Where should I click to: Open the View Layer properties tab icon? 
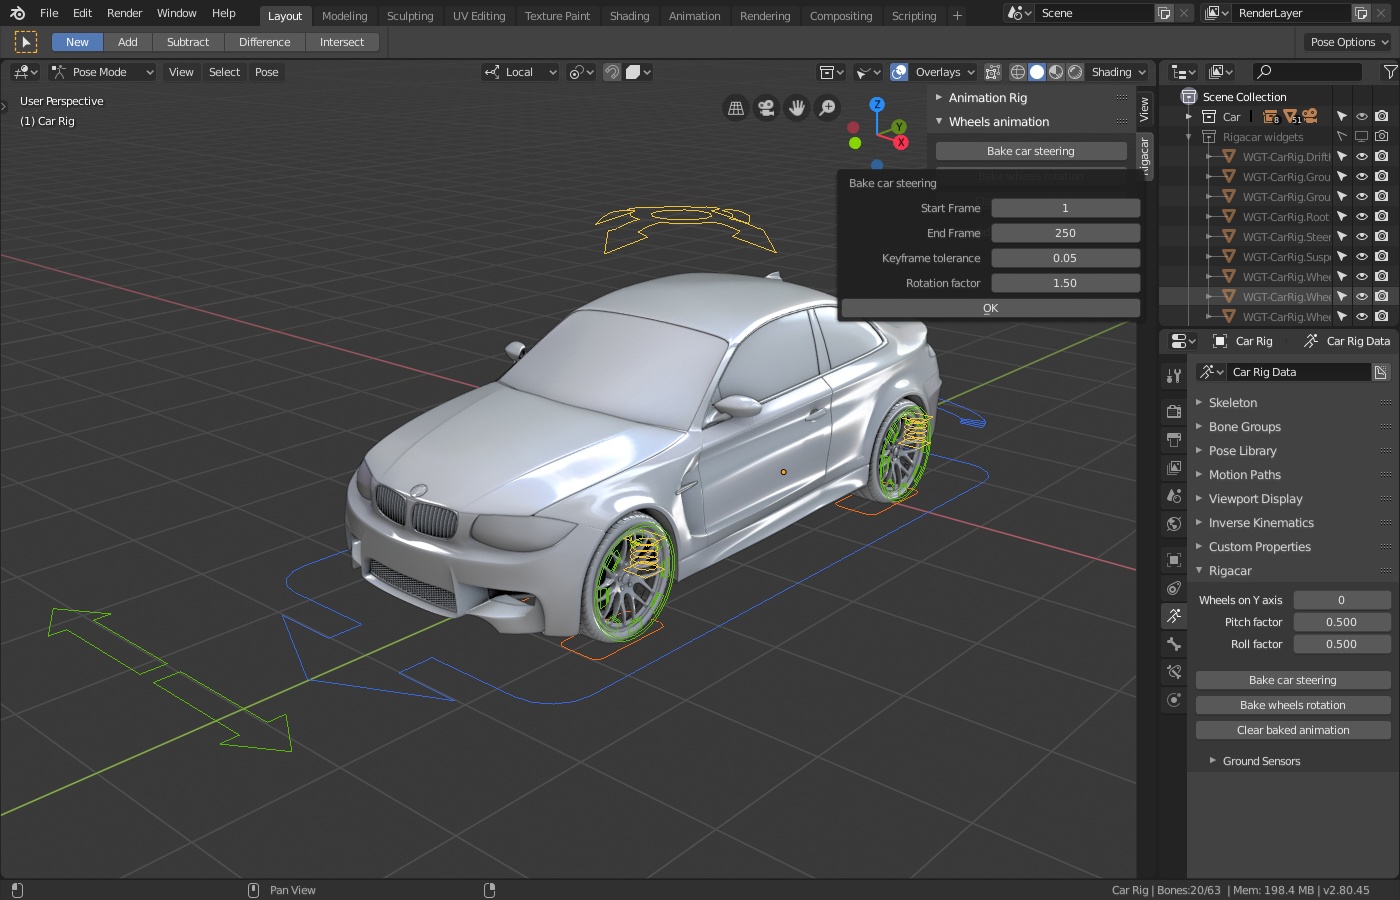(1174, 467)
